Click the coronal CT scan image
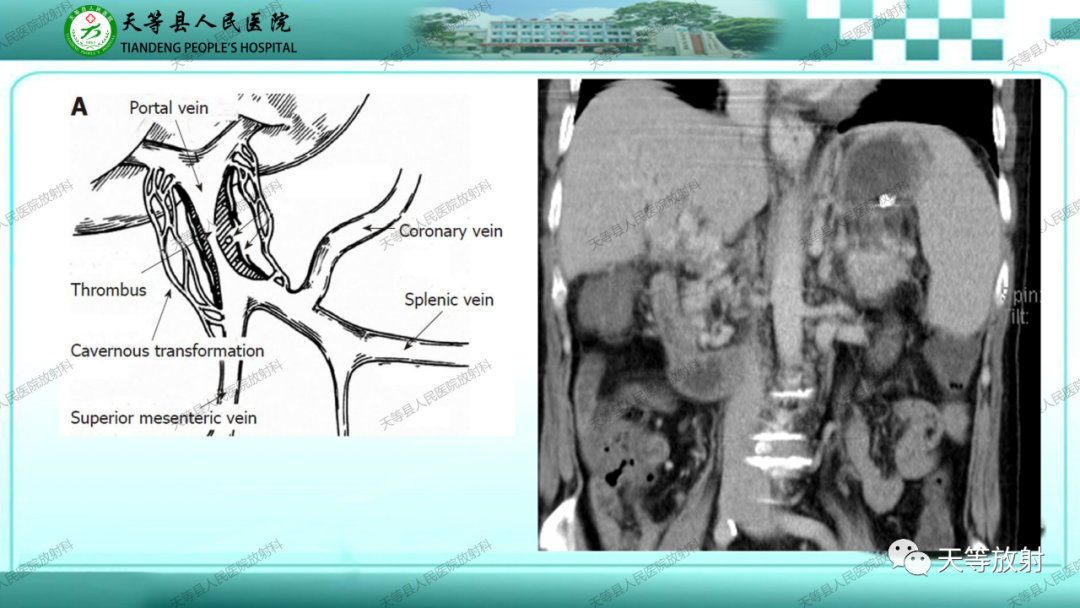1080x608 pixels. (x=789, y=315)
